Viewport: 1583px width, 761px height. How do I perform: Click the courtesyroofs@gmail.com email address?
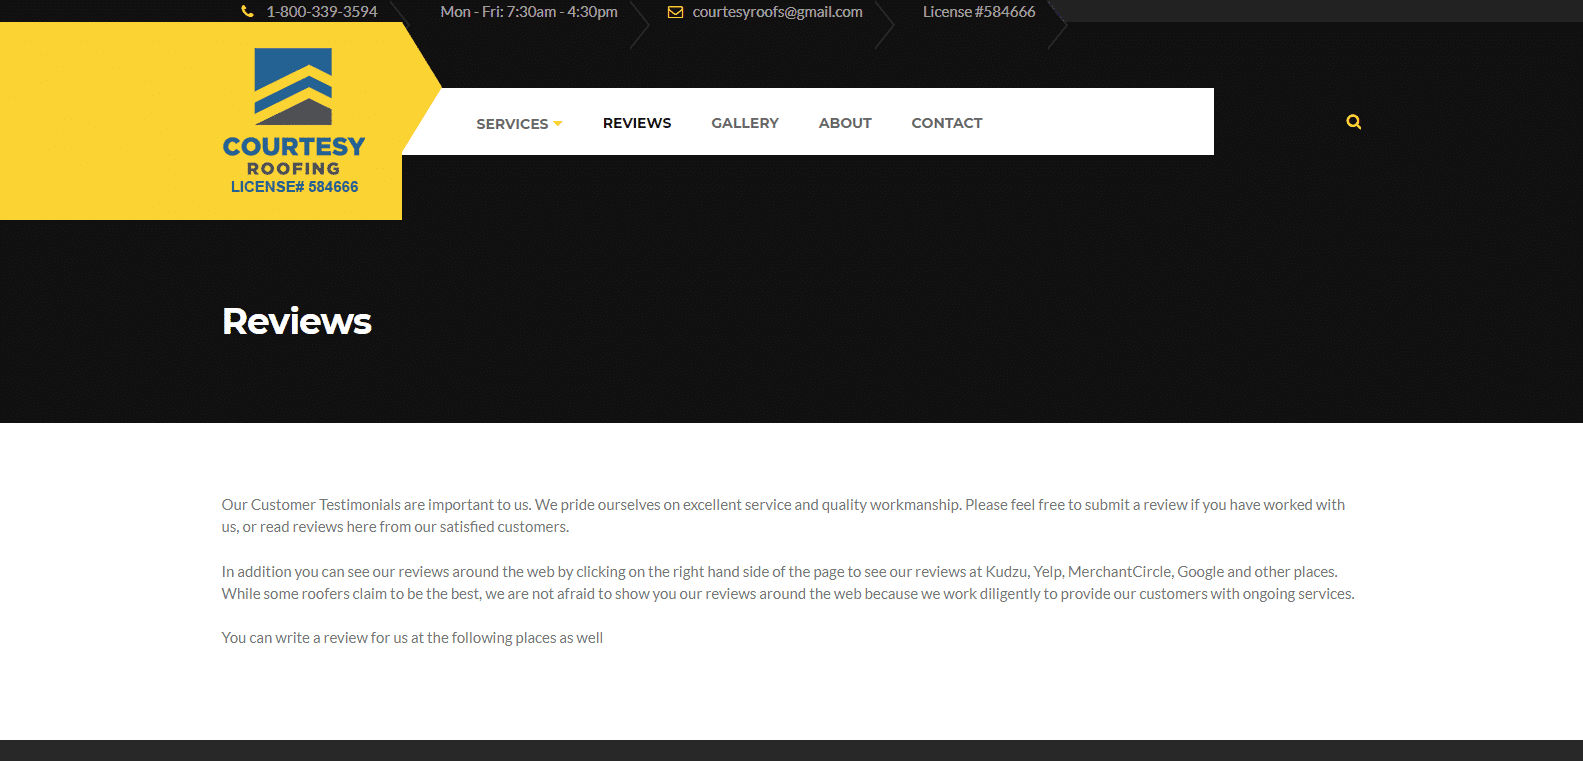coord(777,12)
